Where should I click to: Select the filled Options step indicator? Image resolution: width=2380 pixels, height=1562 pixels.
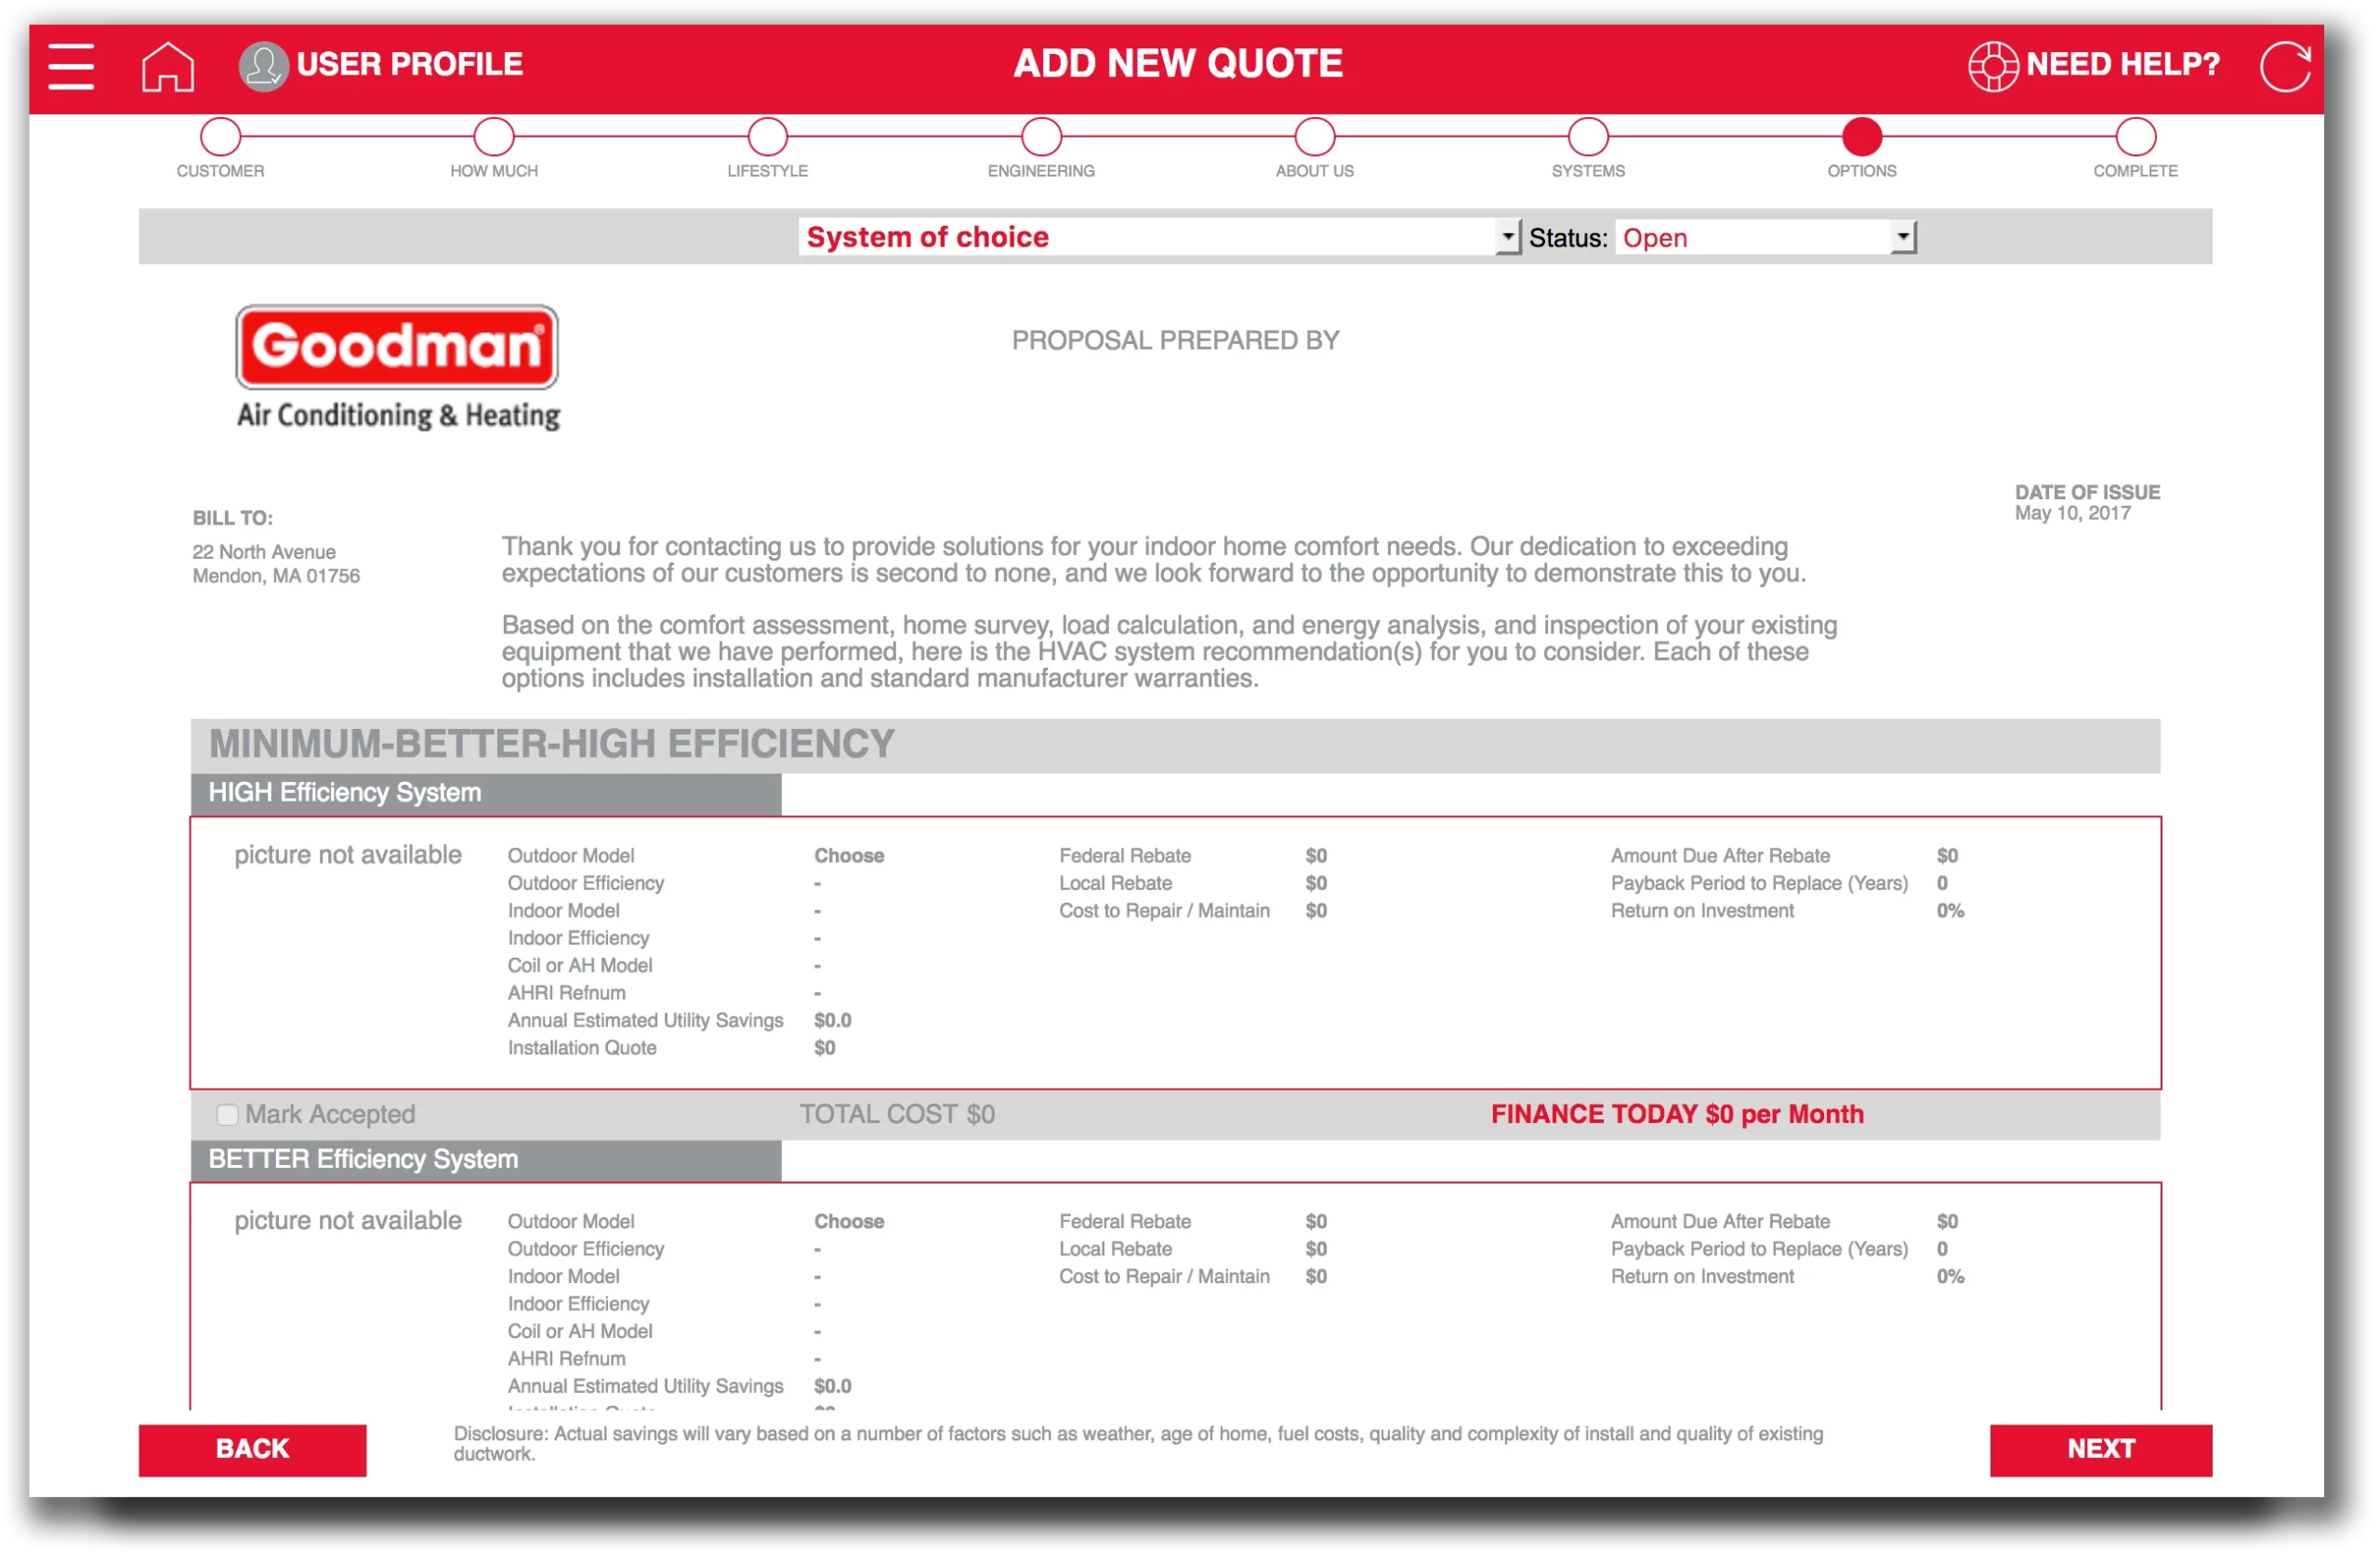pos(1861,137)
